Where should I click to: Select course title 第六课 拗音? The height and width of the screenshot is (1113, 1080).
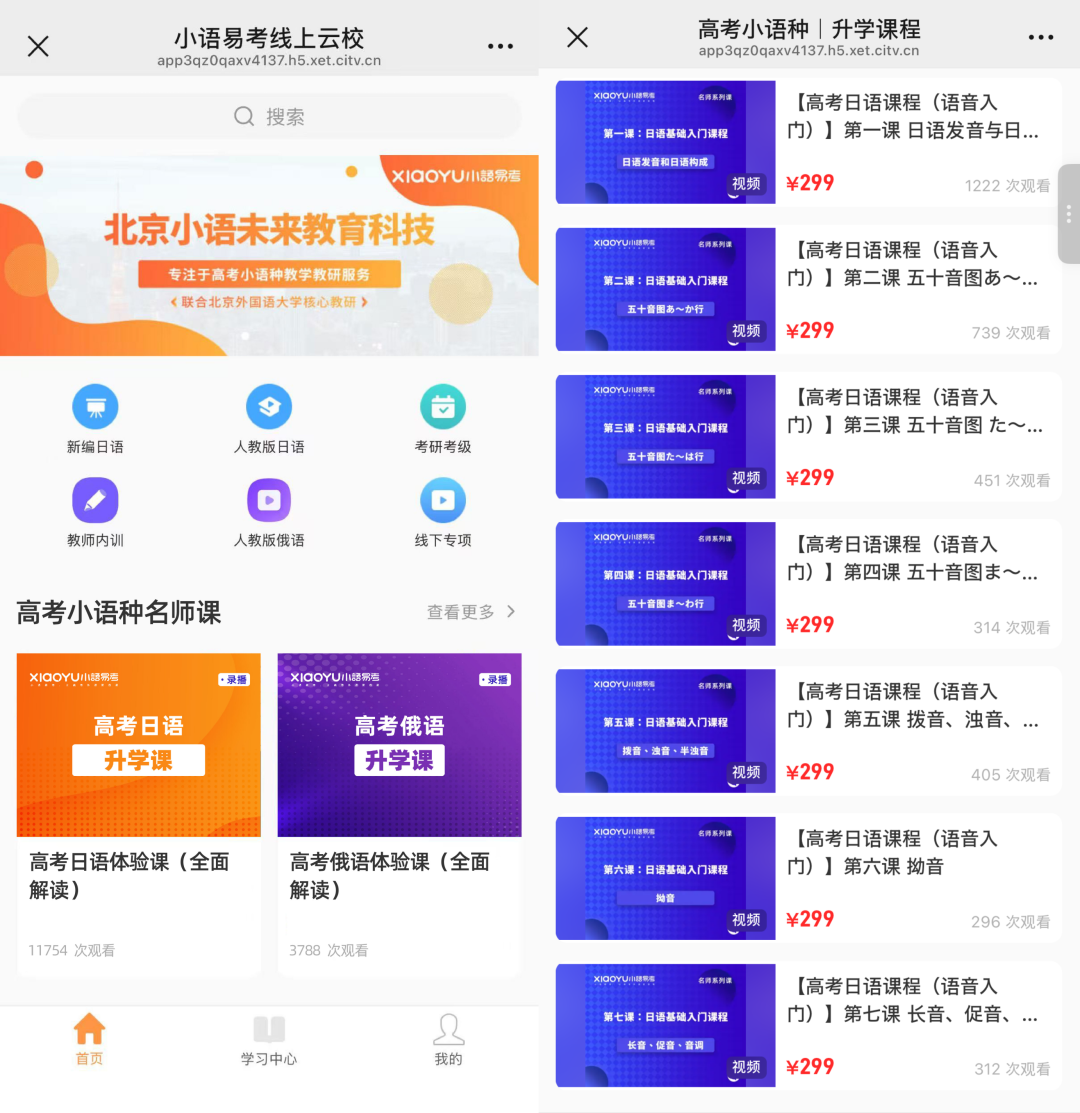(x=893, y=852)
